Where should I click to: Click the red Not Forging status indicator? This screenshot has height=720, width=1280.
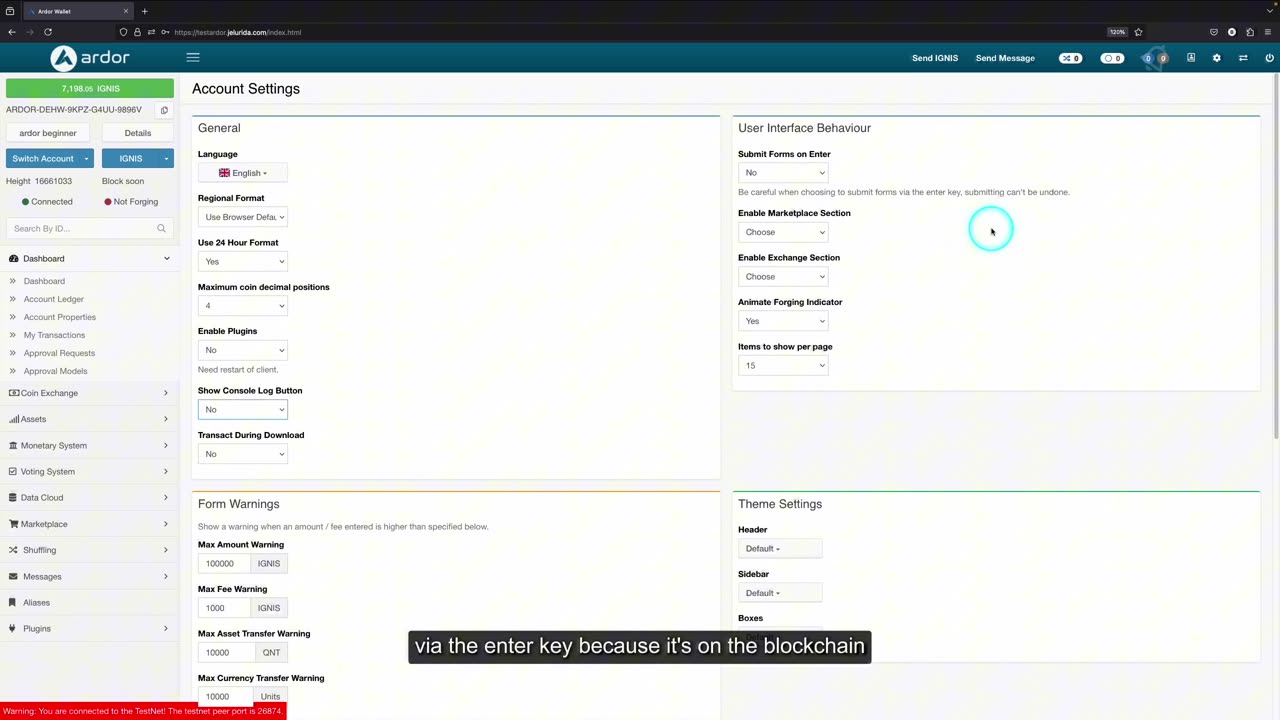(x=131, y=202)
